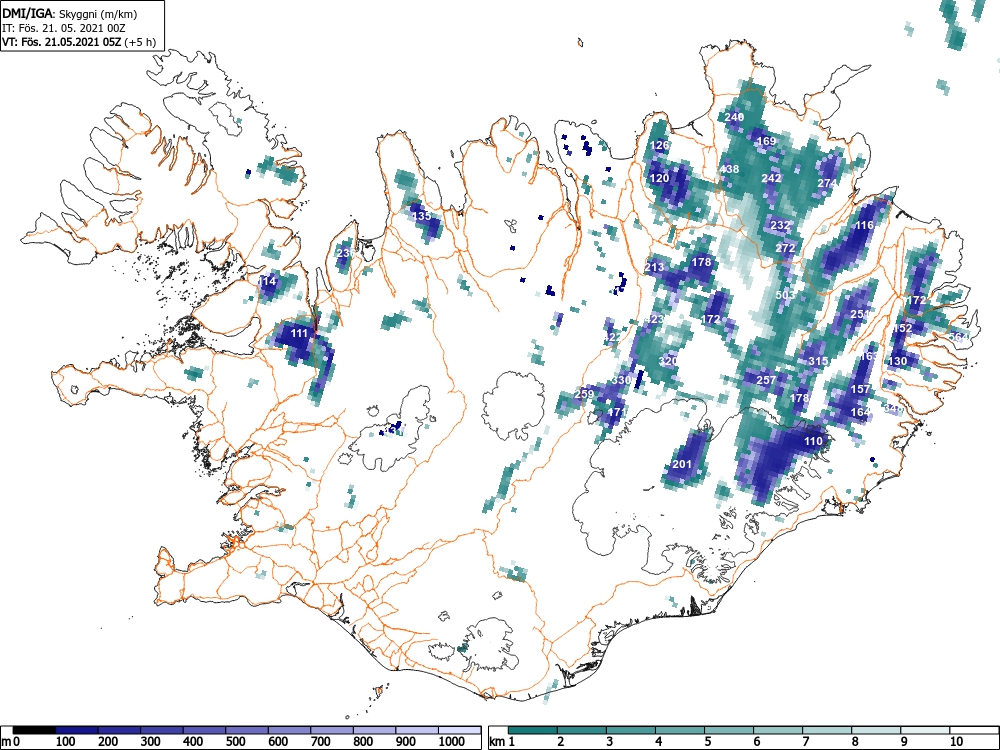
Task: Click the visibility value 116 on the map
Action: coord(864,225)
